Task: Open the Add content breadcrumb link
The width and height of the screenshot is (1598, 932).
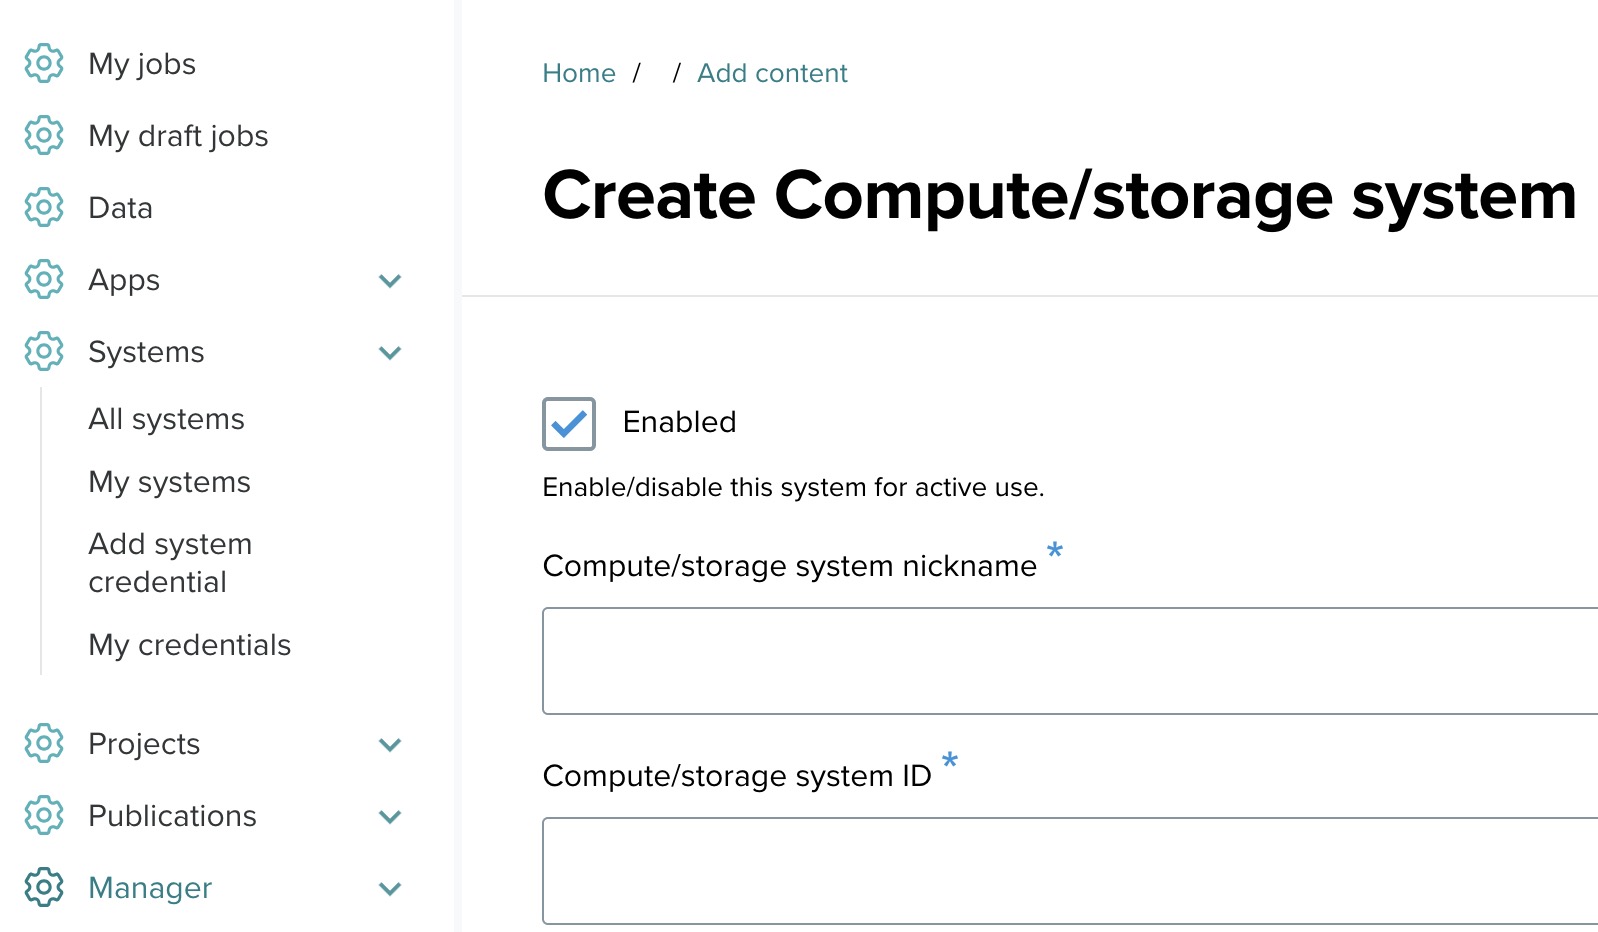Action: pyautogui.click(x=772, y=73)
